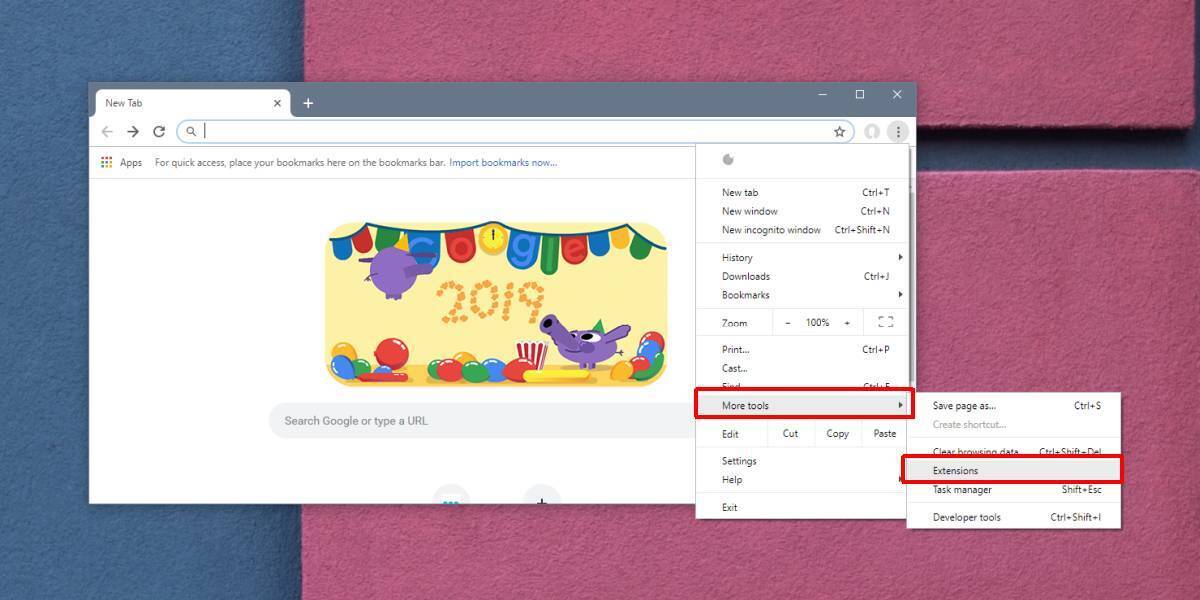Viewport: 1200px width, 600px height.
Task: Minimize the Chrome window
Action: (x=823, y=94)
